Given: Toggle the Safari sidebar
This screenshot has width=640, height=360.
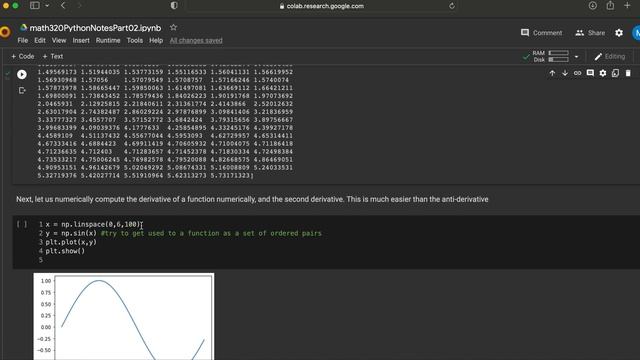Looking at the screenshot, I should [x=35, y=6].
